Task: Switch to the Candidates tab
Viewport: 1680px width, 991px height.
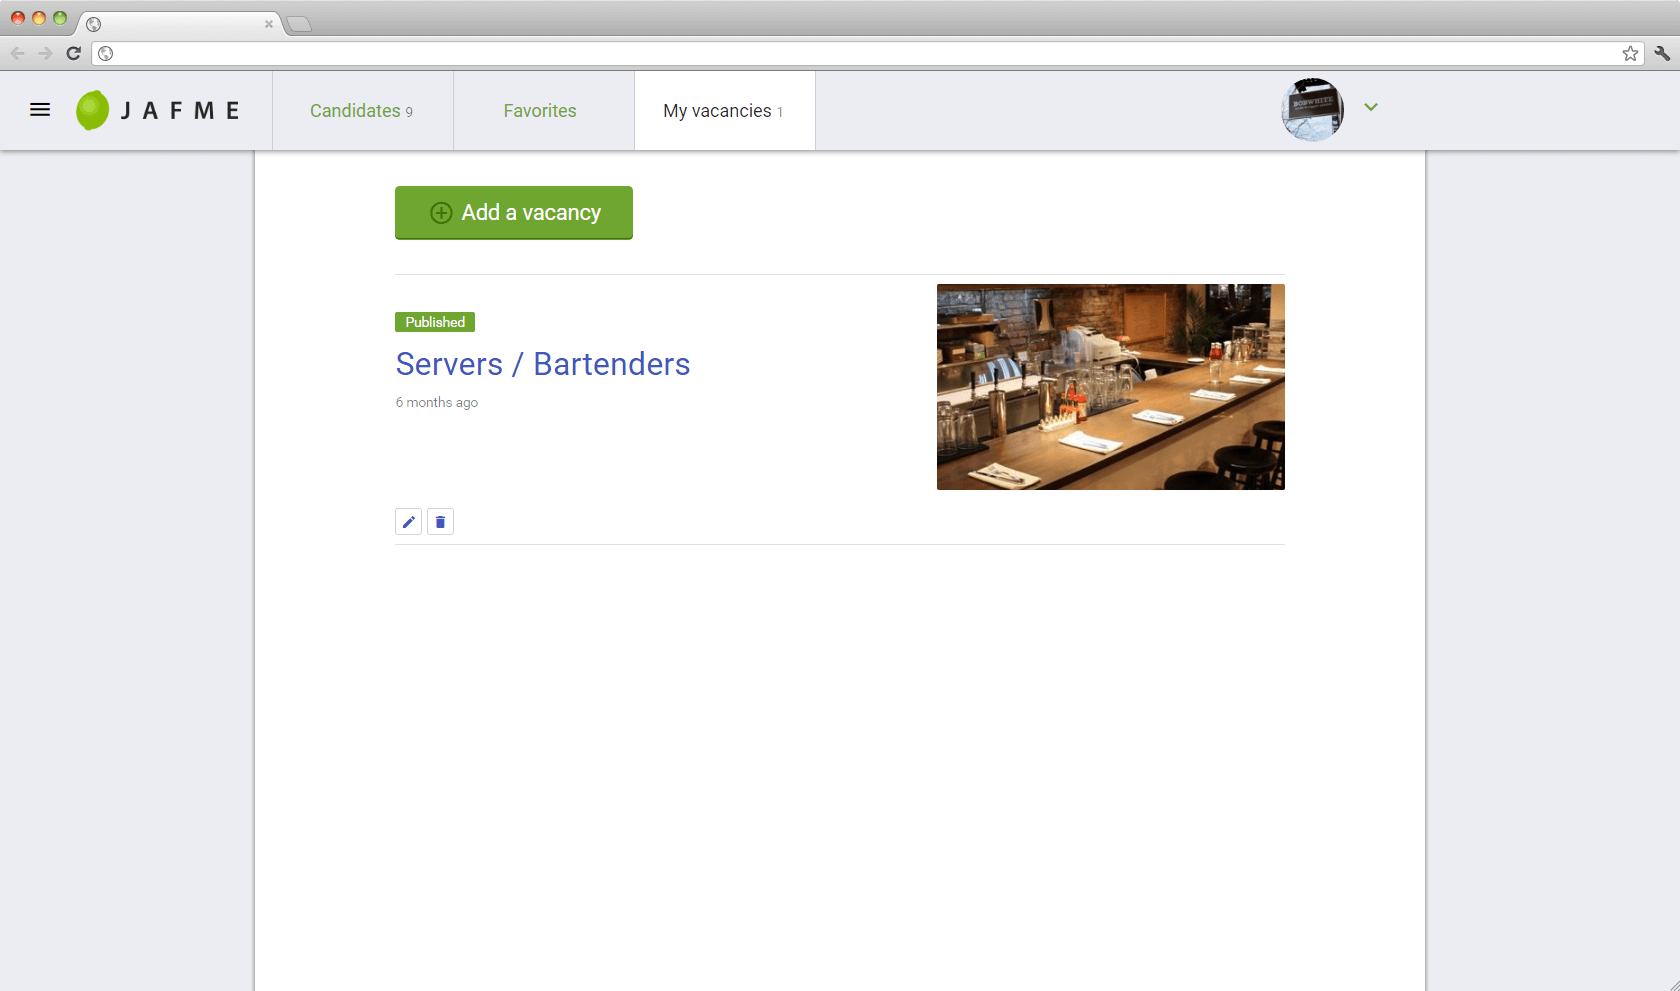Action: [361, 111]
